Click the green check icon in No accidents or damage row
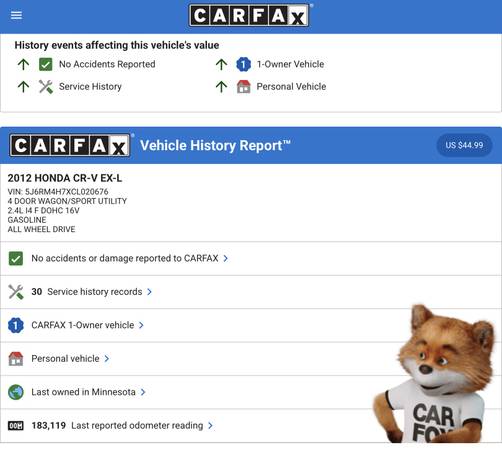The width and height of the screenshot is (502, 450). 16,258
